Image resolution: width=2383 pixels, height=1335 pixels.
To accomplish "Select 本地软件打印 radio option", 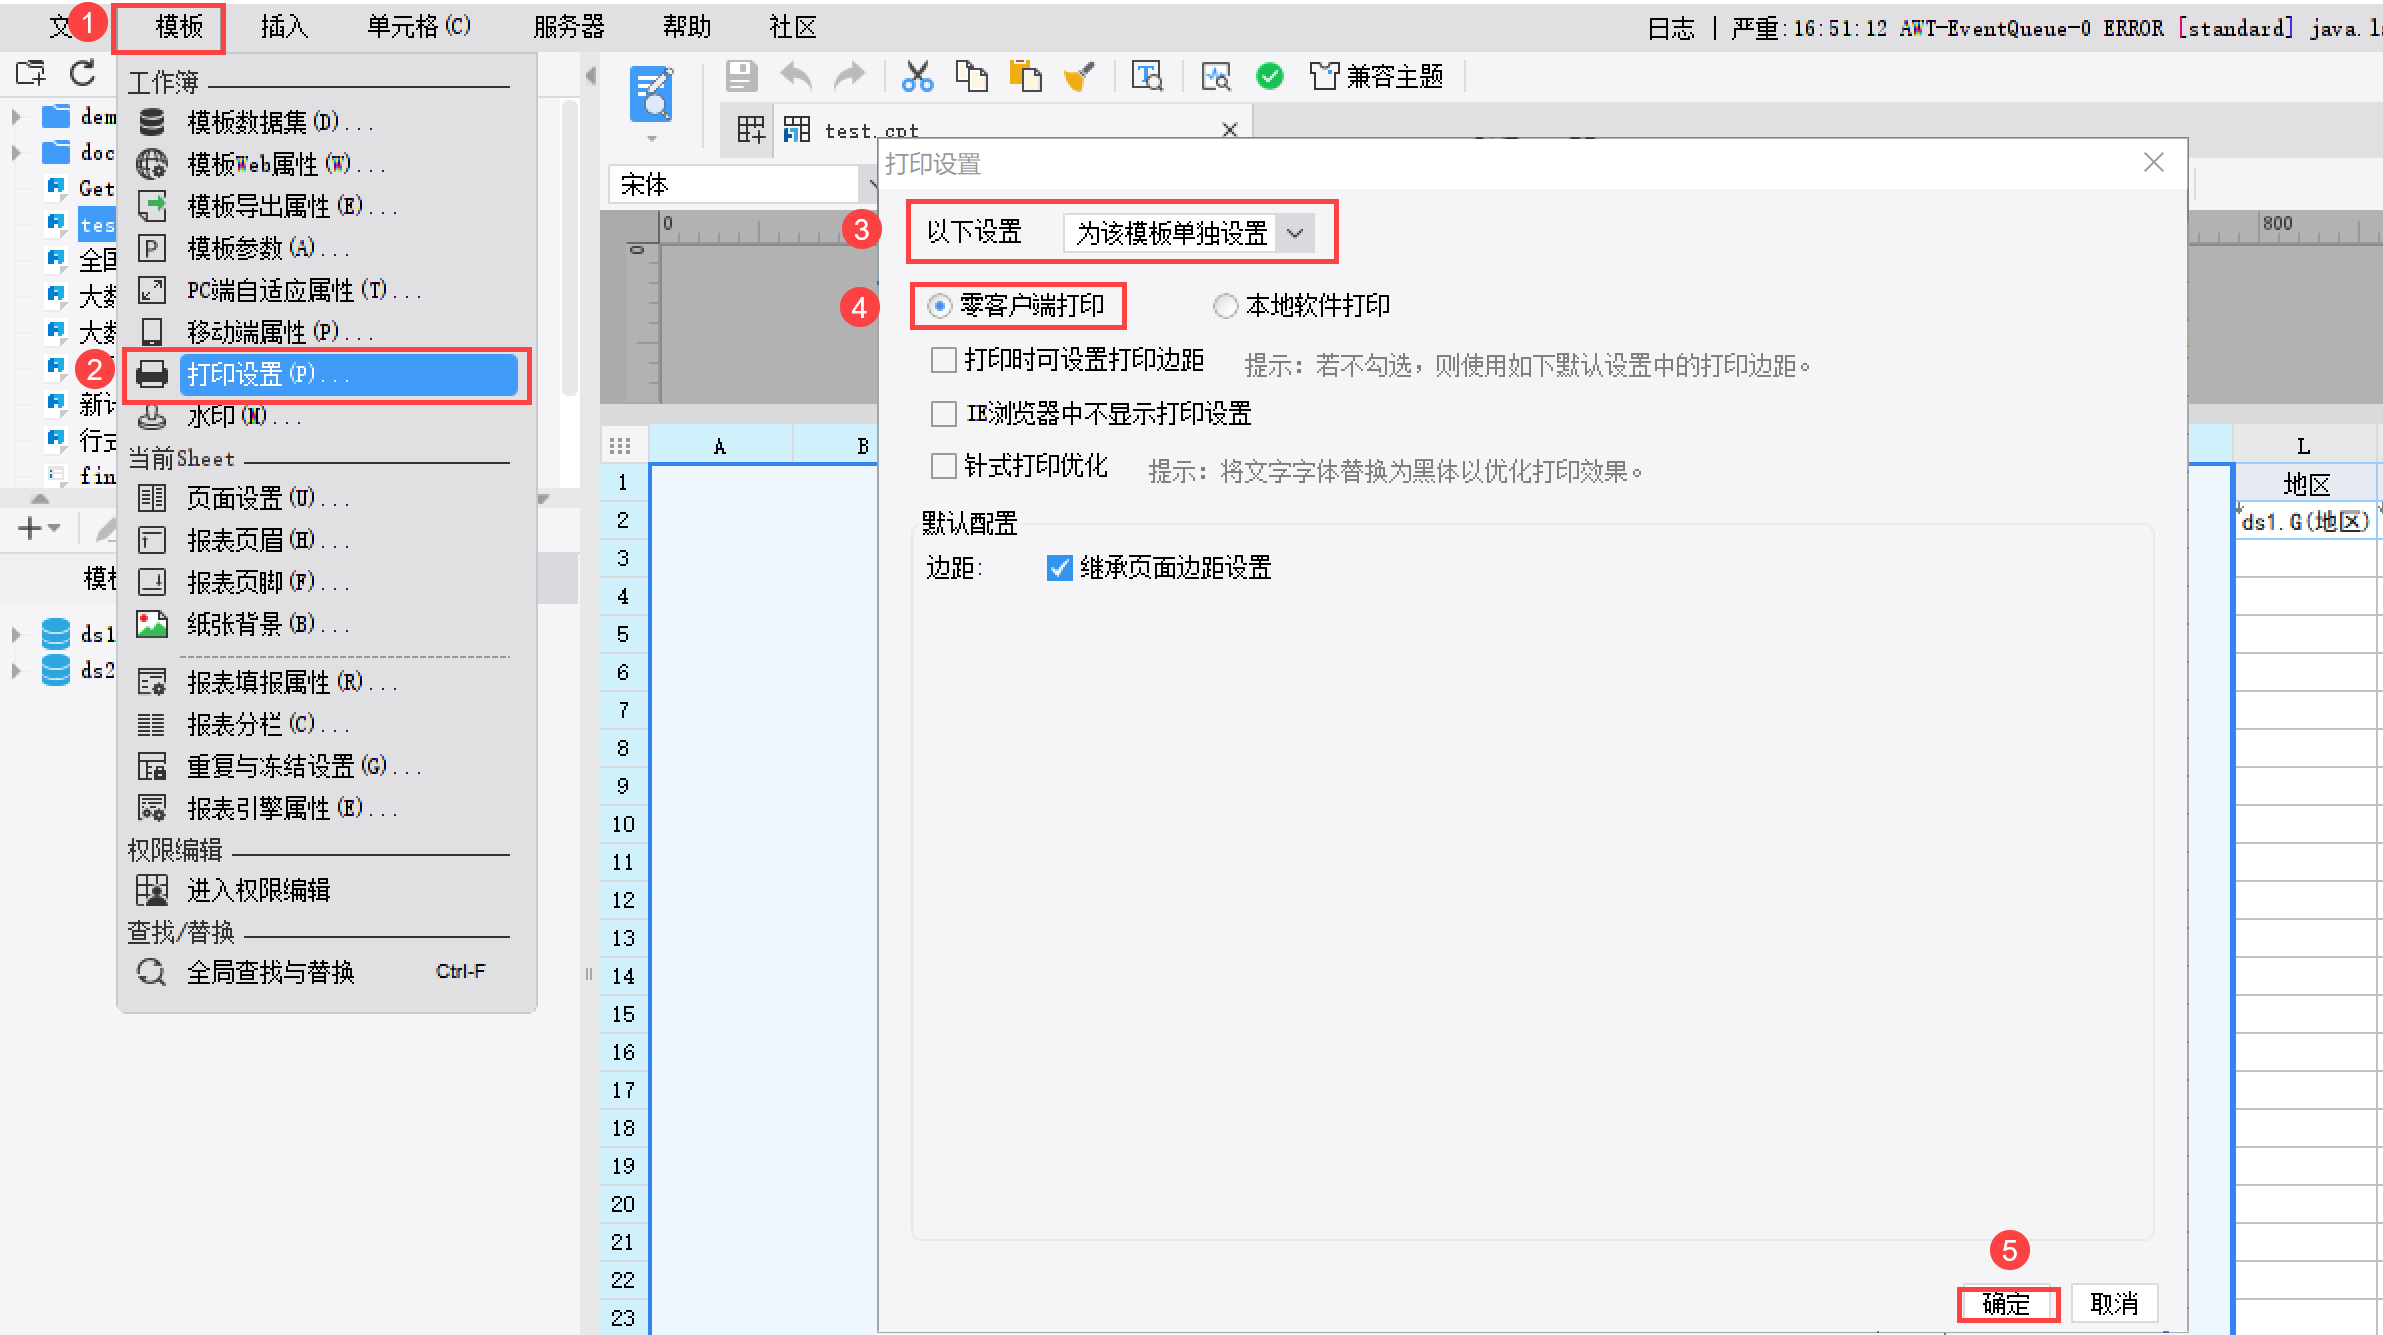I will 1225,306.
